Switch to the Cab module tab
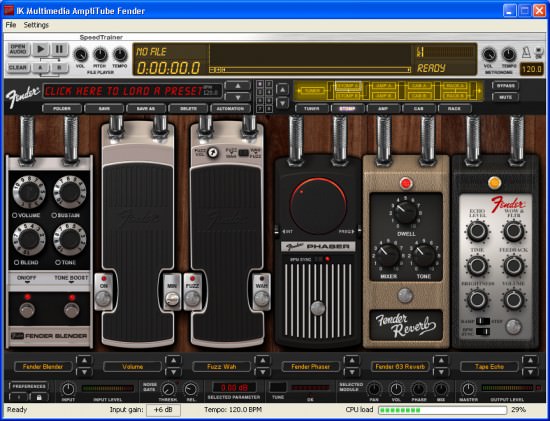Image resolution: width=550 pixels, height=421 pixels. tap(418, 108)
